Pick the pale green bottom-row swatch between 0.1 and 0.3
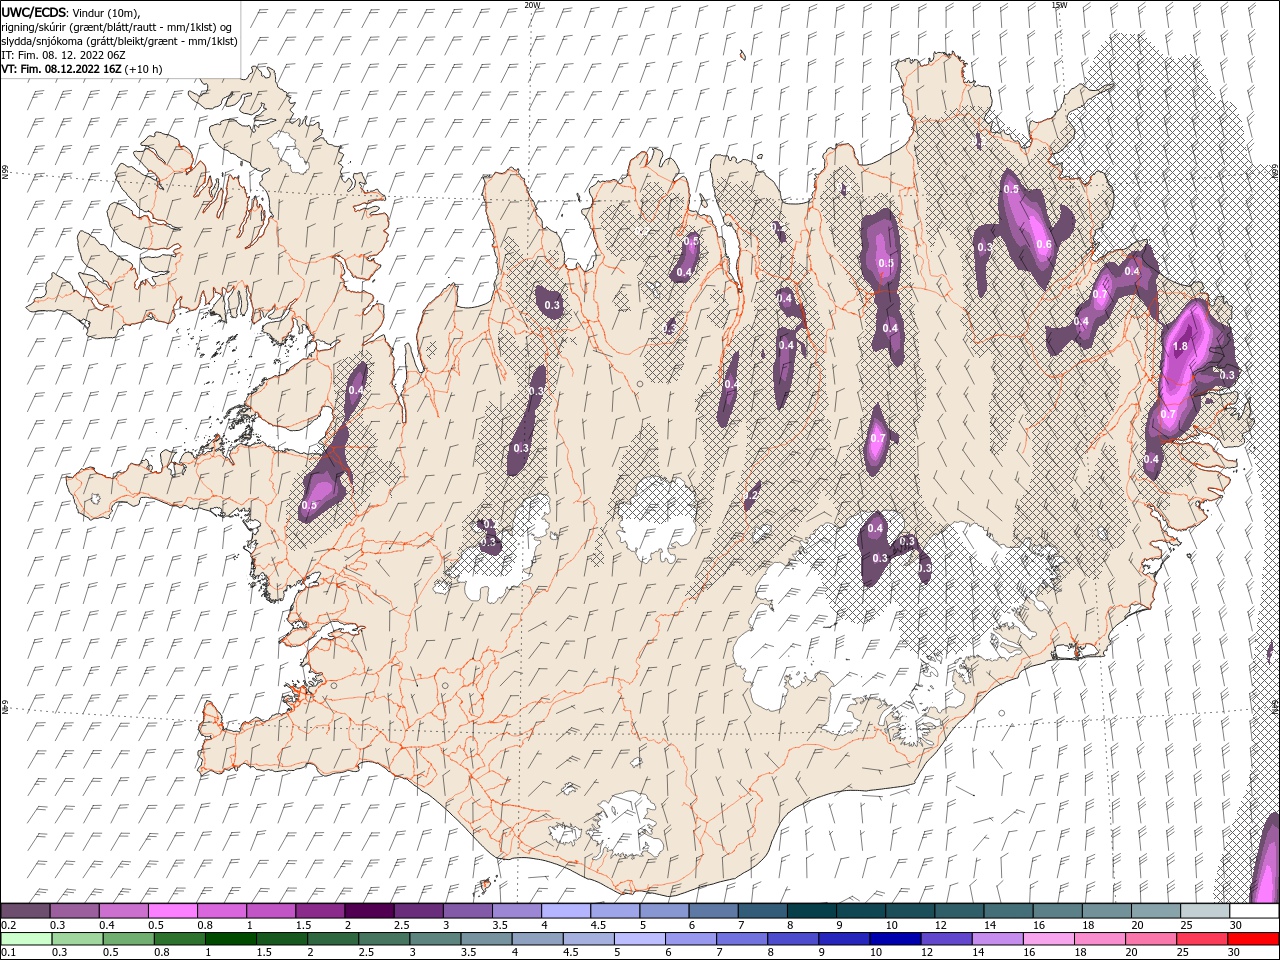 click(x=26, y=939)
